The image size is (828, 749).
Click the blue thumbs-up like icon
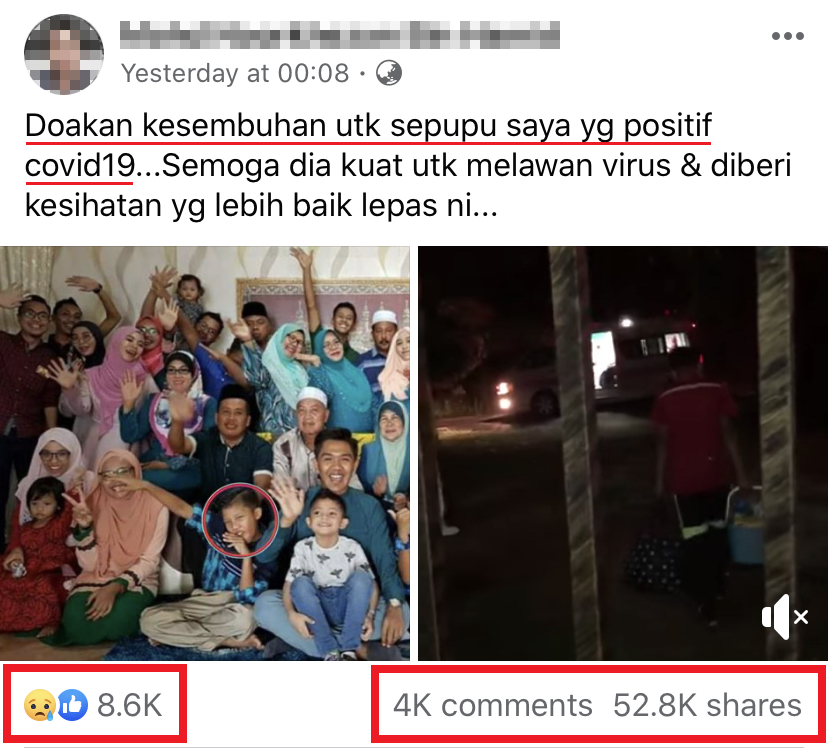72,705
